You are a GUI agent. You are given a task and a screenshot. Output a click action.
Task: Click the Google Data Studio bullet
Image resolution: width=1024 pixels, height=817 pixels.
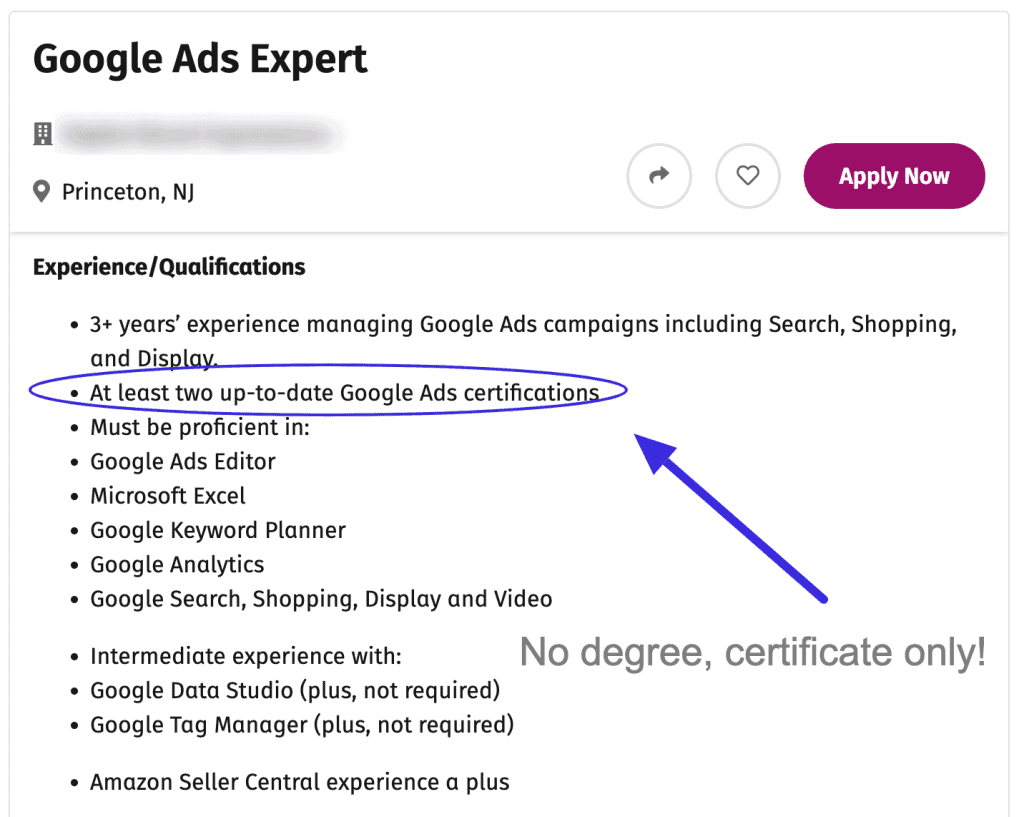coord(294,690)
